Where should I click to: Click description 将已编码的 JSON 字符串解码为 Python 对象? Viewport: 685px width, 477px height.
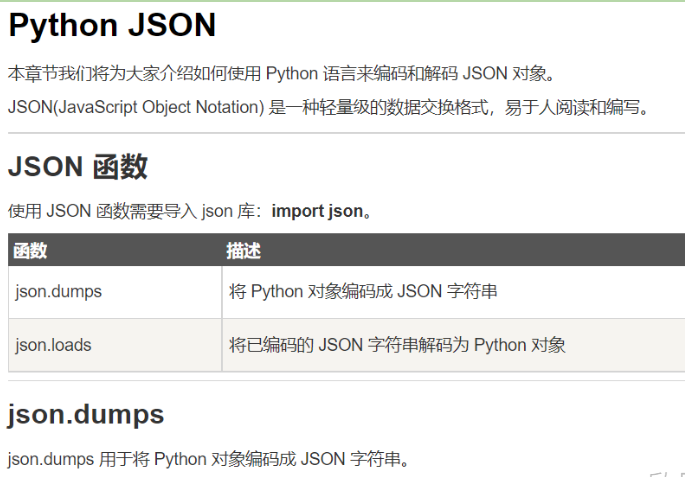click(x=397, y=345)
